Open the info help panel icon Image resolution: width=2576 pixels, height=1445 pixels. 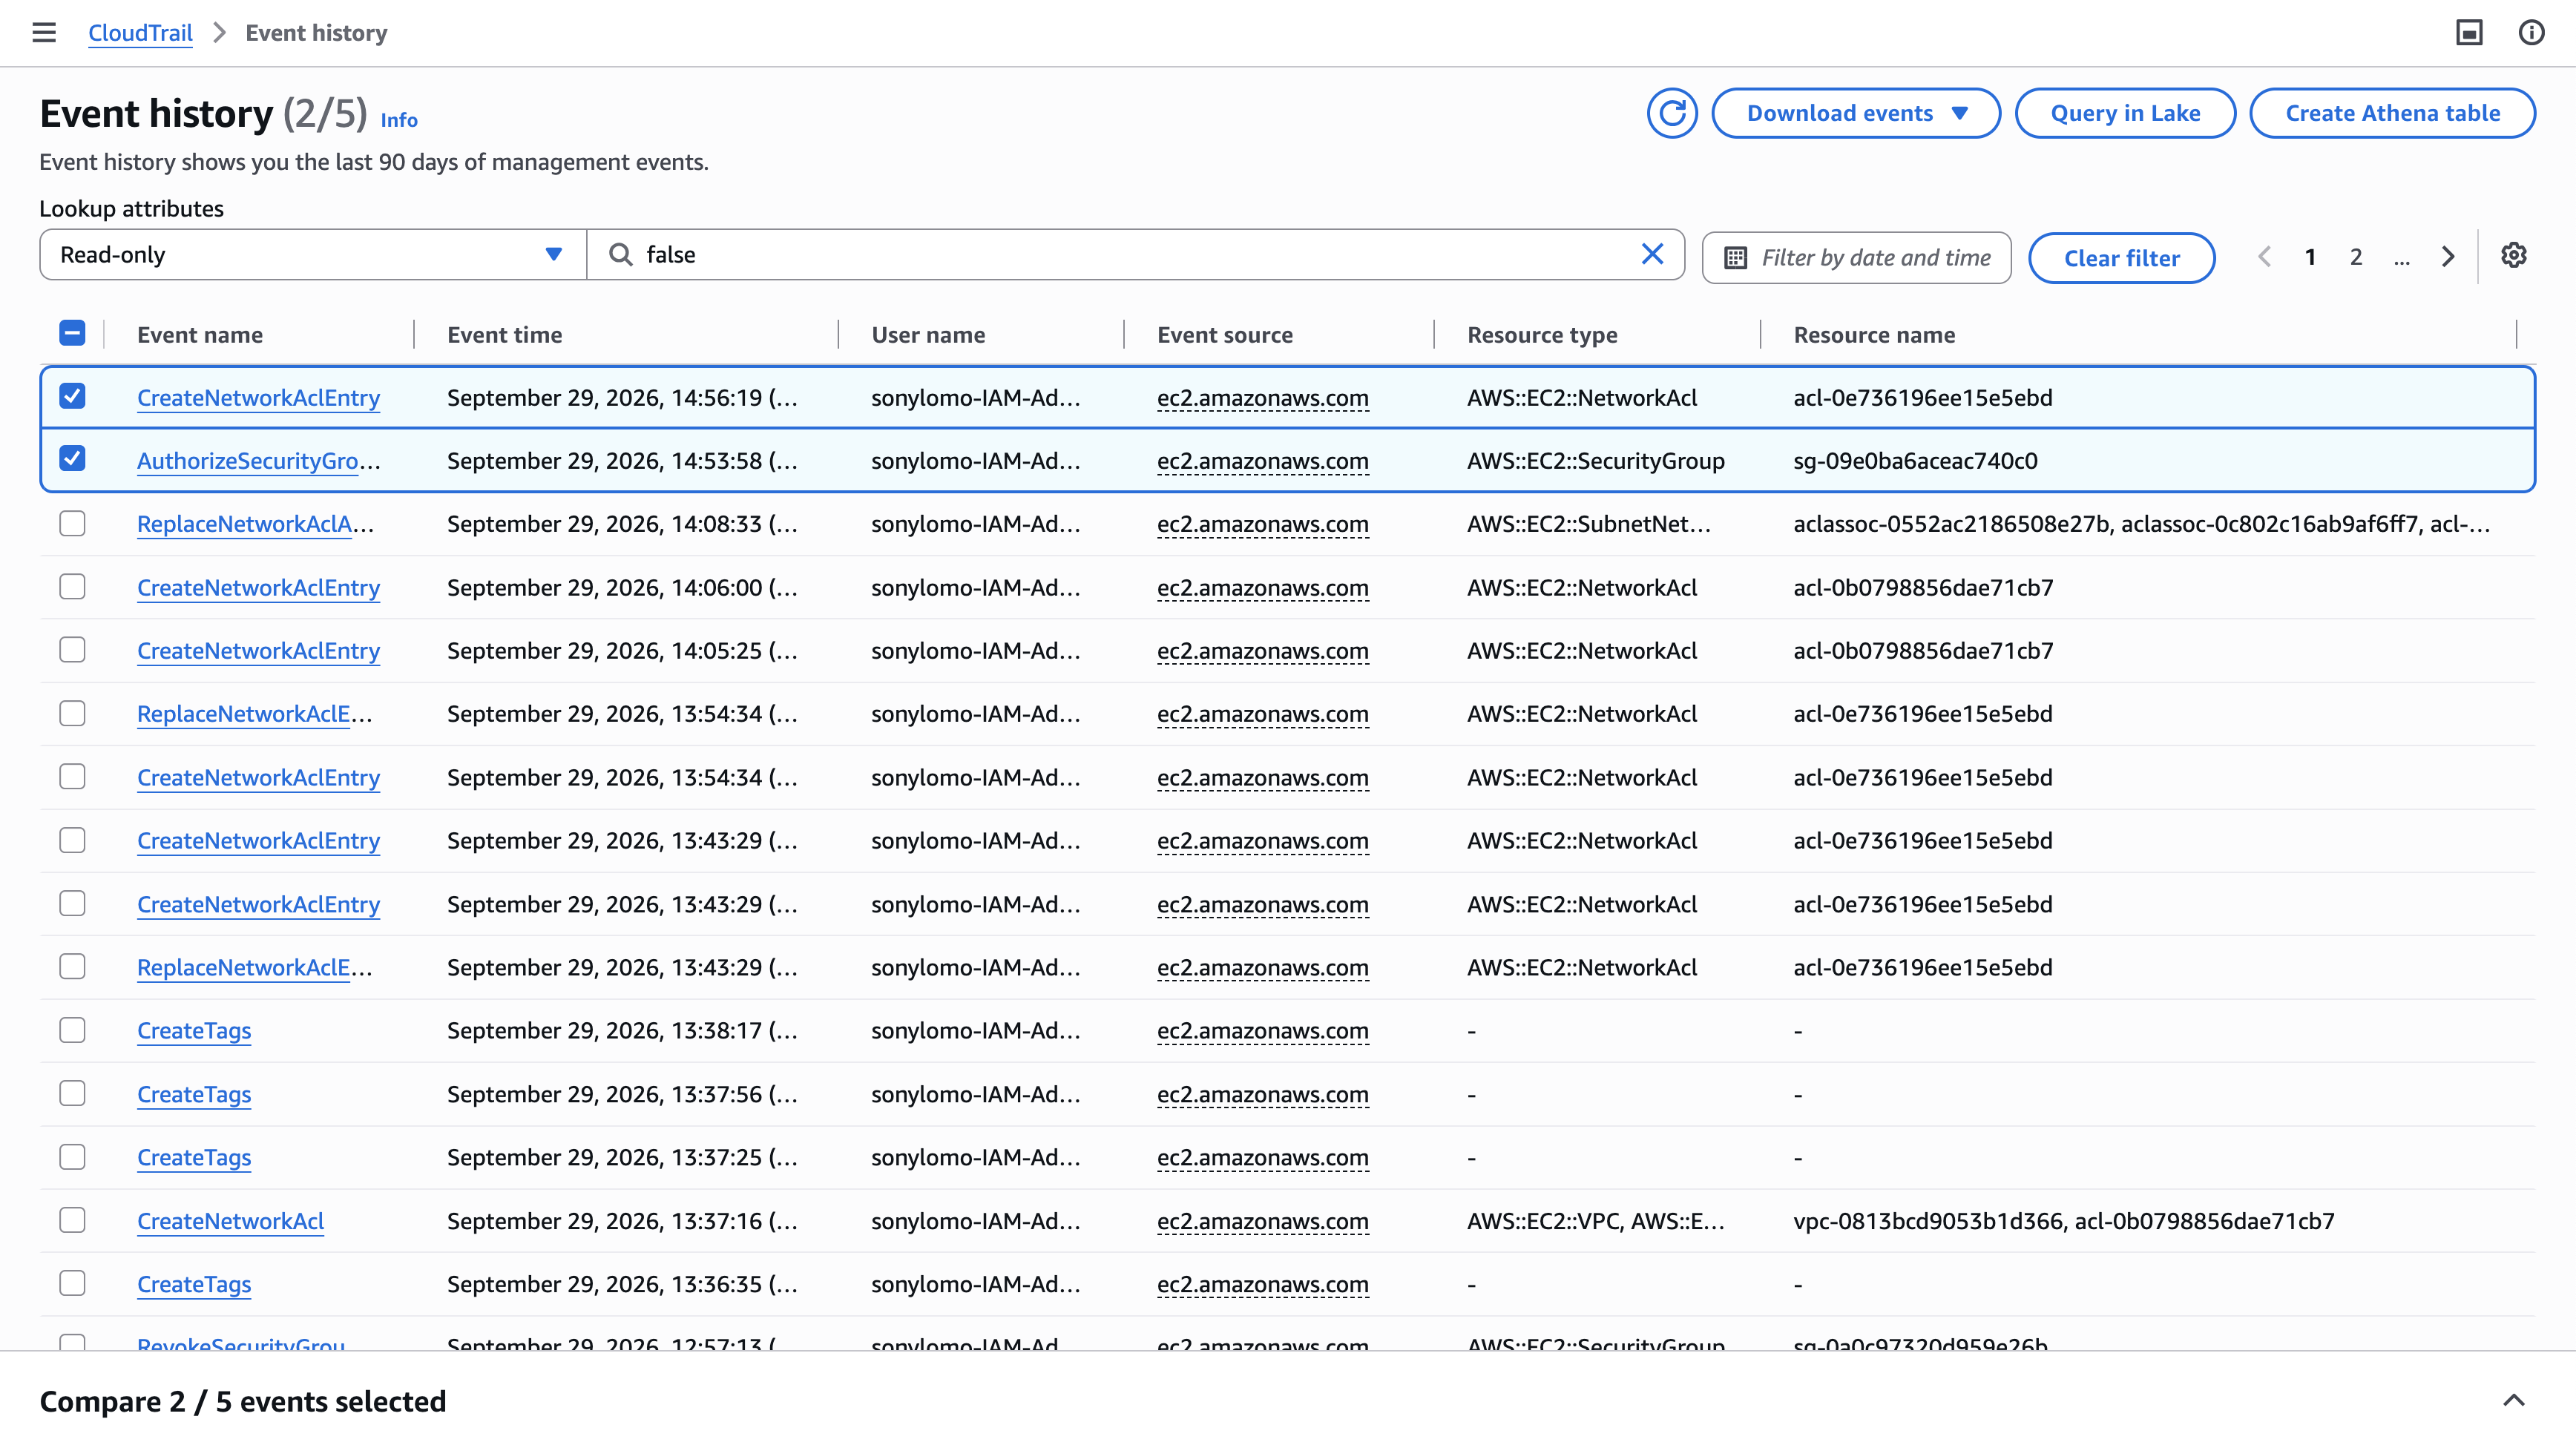(x=2531, y=33)
